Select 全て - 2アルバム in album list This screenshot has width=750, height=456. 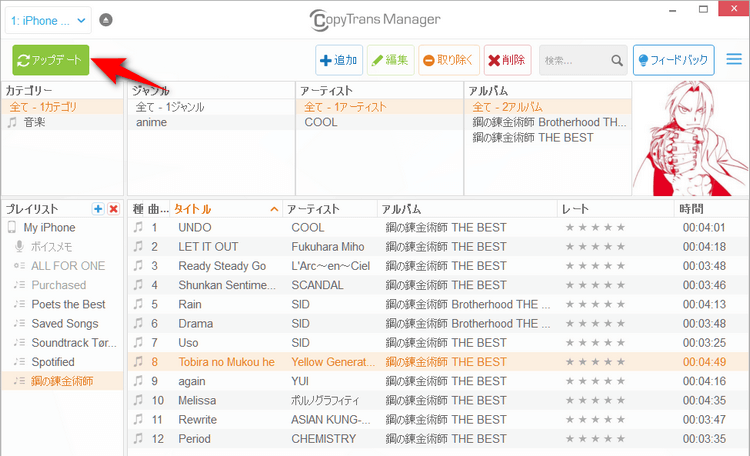[548, 107]
